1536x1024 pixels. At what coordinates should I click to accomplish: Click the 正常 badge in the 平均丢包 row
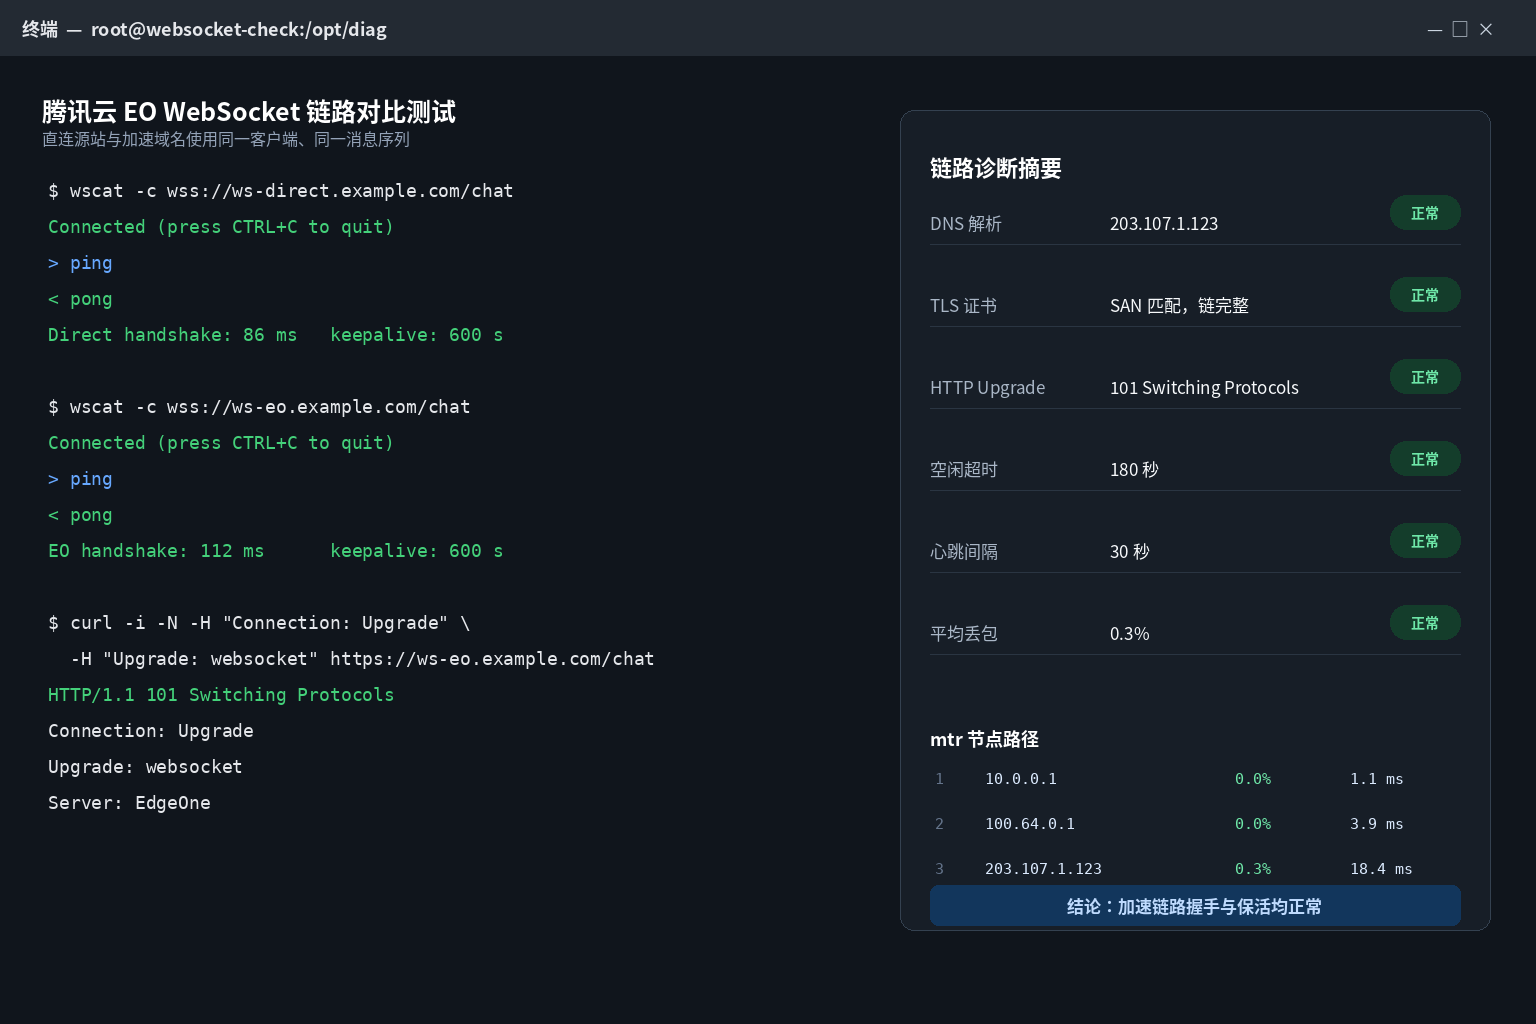(1425, 623)
